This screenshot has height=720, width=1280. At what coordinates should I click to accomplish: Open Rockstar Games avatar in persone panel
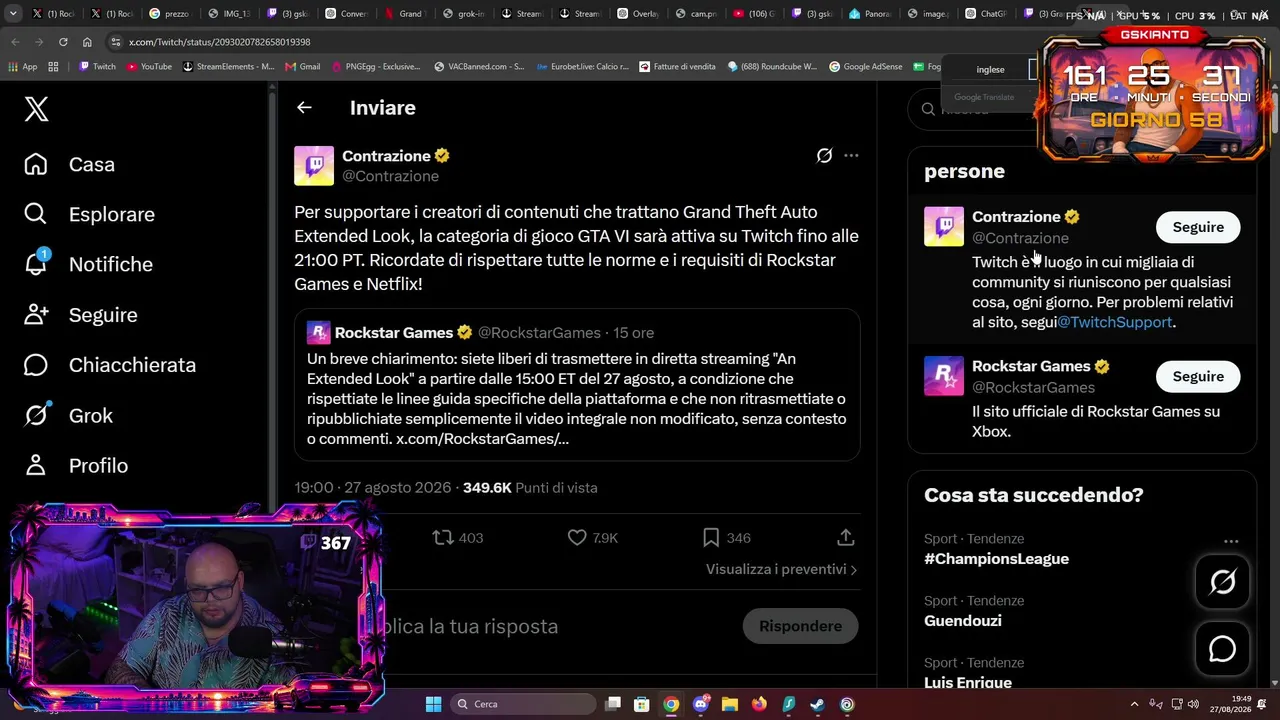pos(944,376)
